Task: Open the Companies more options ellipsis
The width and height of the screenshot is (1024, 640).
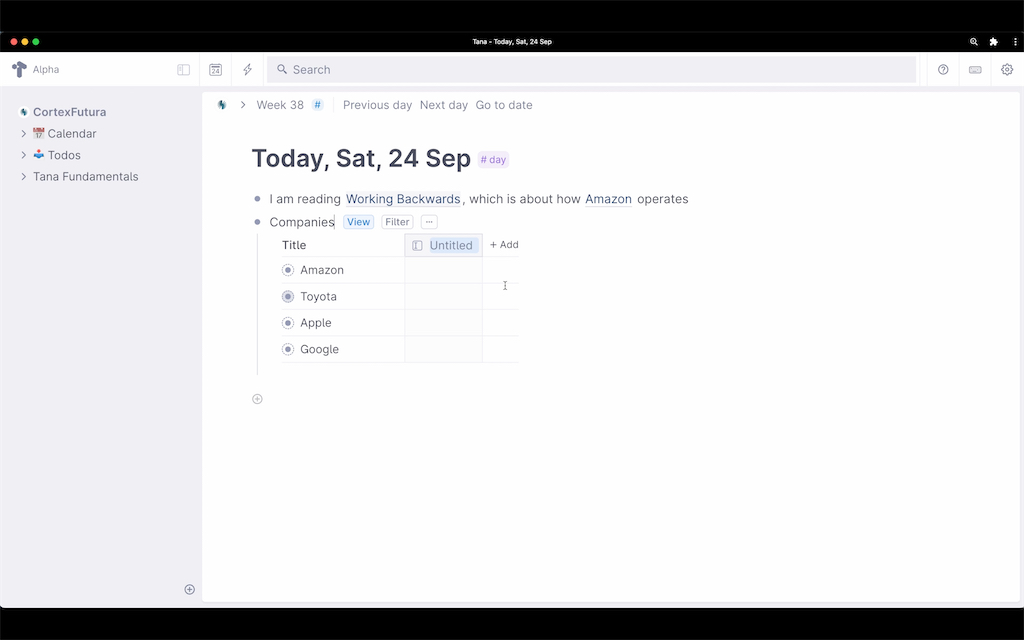Action: pos(429,222)
